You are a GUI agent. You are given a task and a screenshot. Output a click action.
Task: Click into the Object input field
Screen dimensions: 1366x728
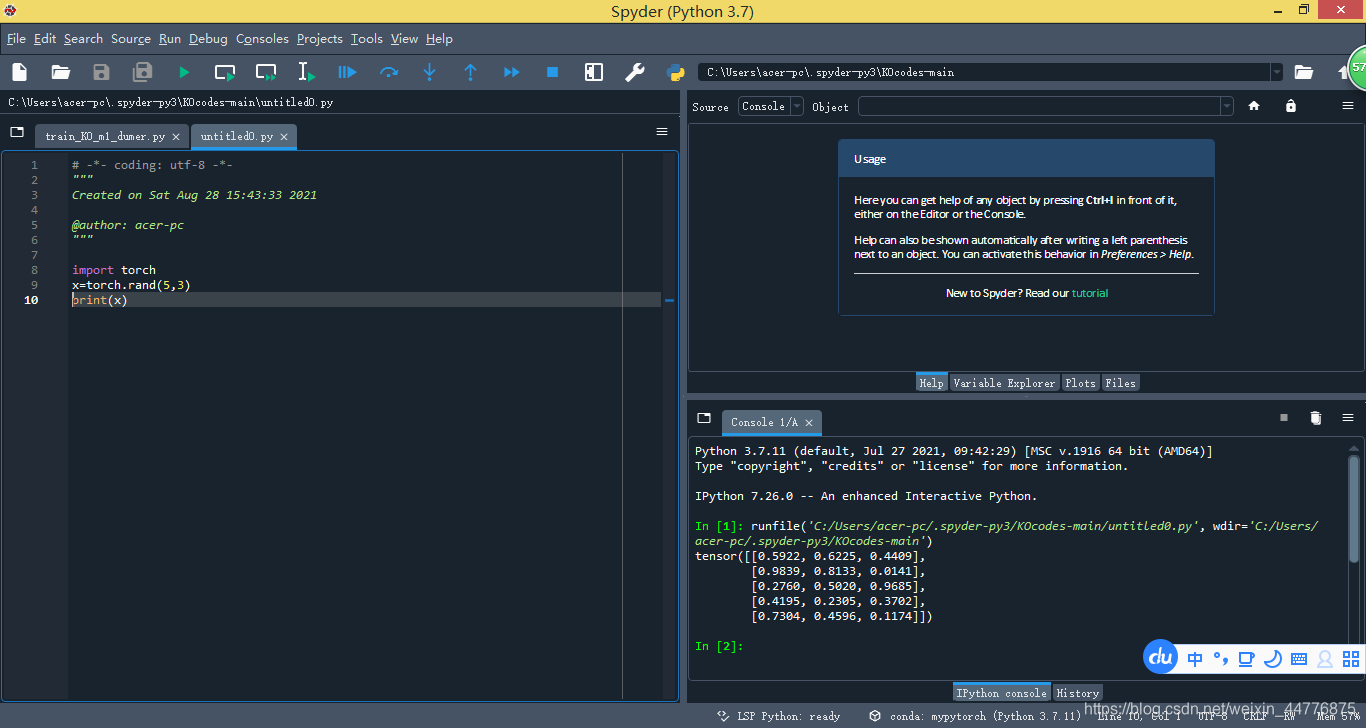1039,106
